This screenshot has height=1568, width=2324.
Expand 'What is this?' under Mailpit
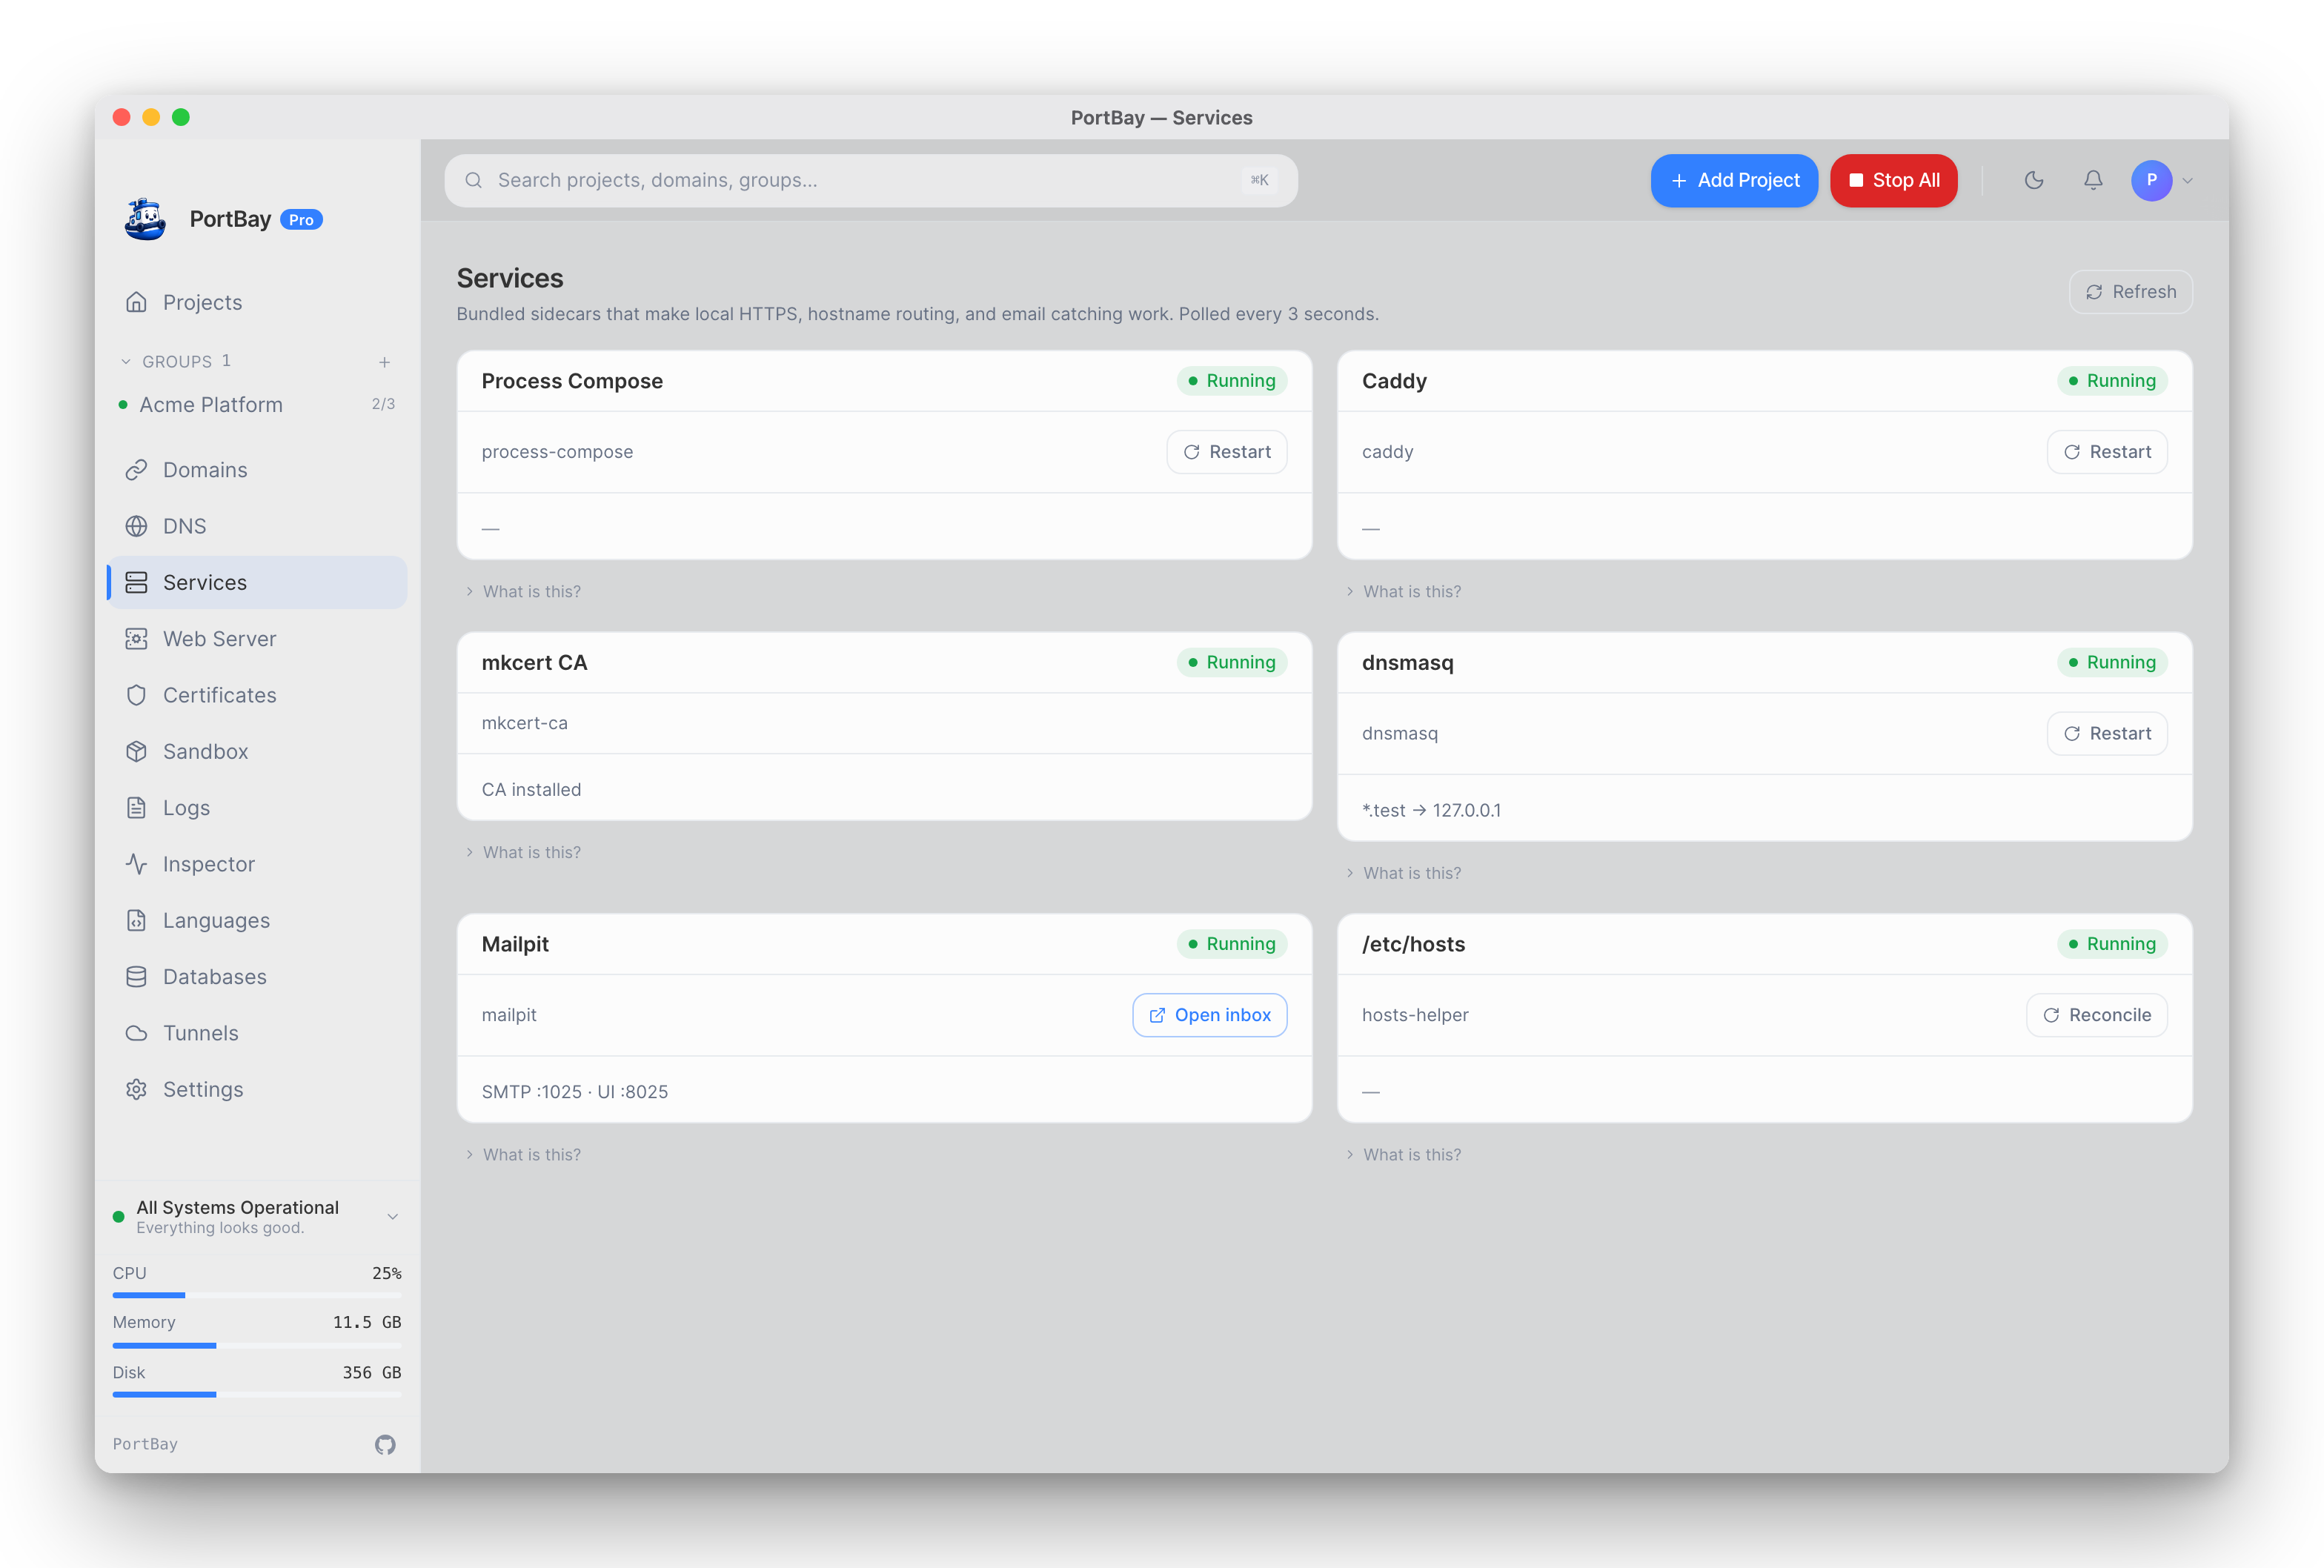(x=523, y=1155)
